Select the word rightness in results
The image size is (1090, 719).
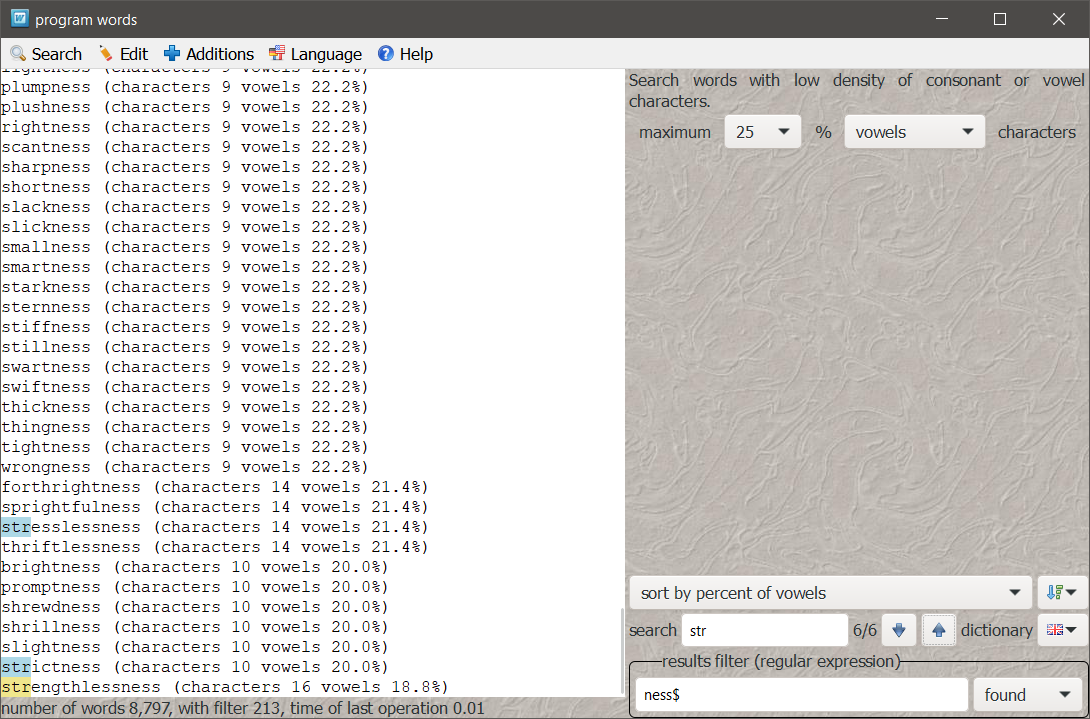[x=46, y=127]
